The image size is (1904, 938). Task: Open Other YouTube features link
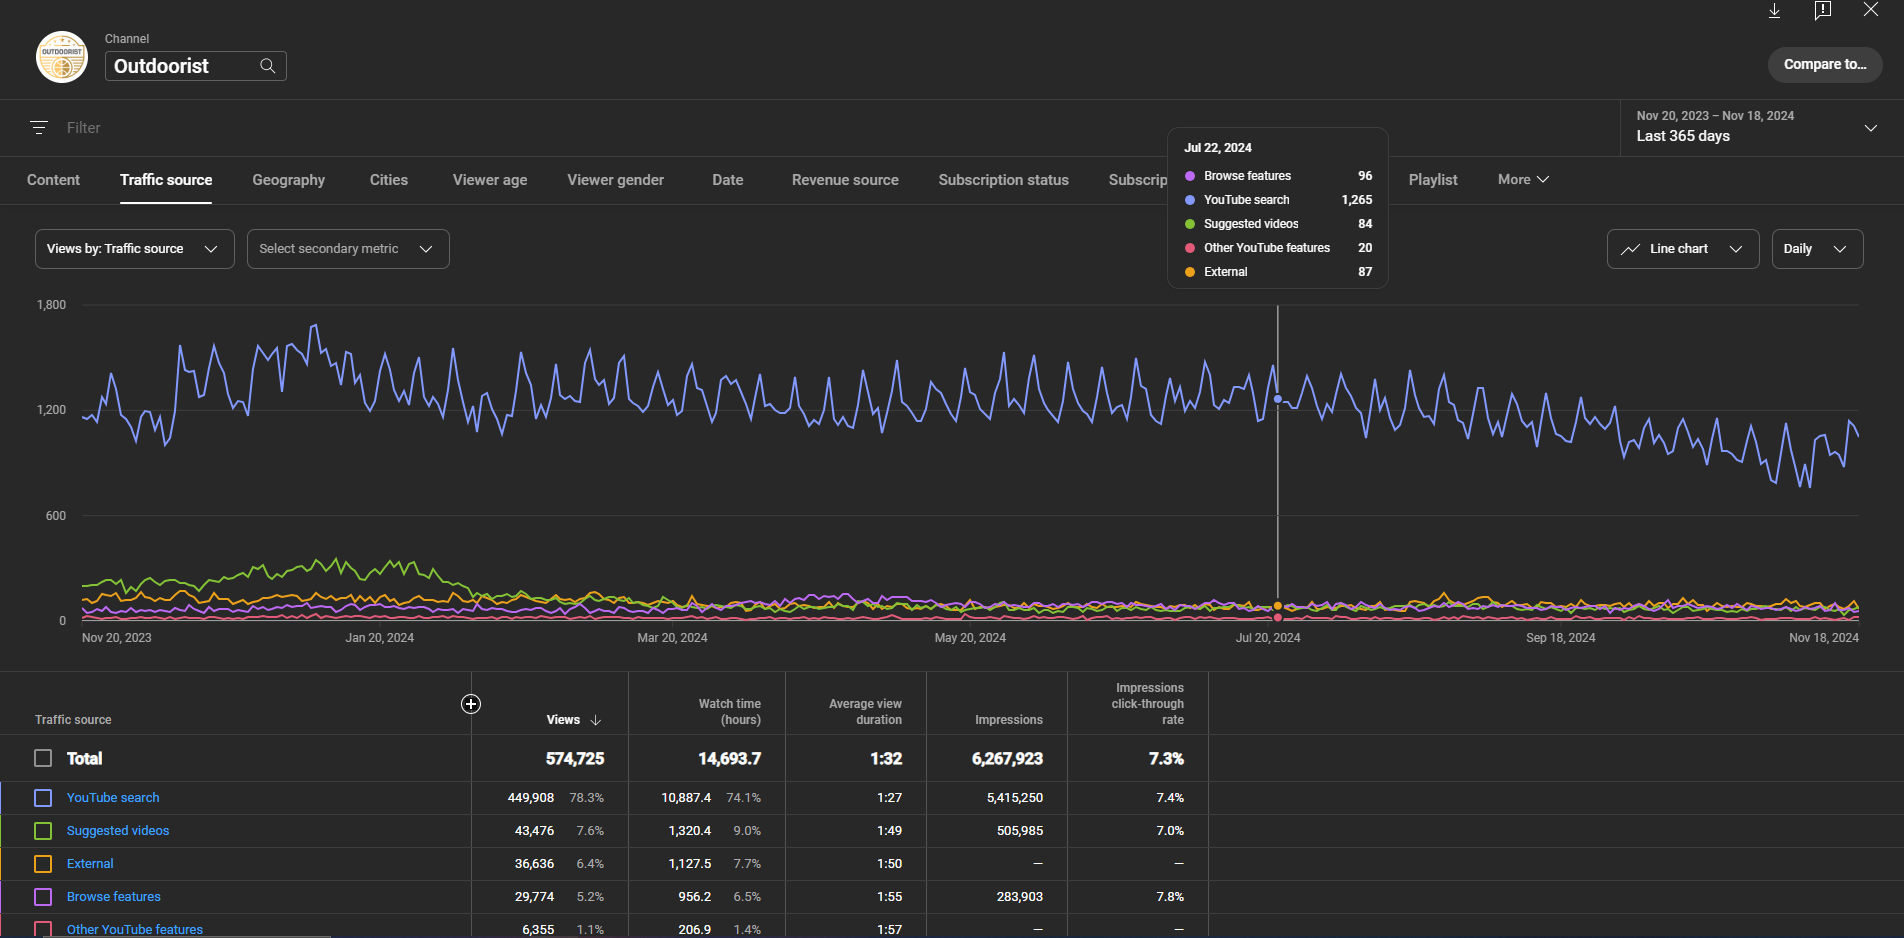coord(135,930)
